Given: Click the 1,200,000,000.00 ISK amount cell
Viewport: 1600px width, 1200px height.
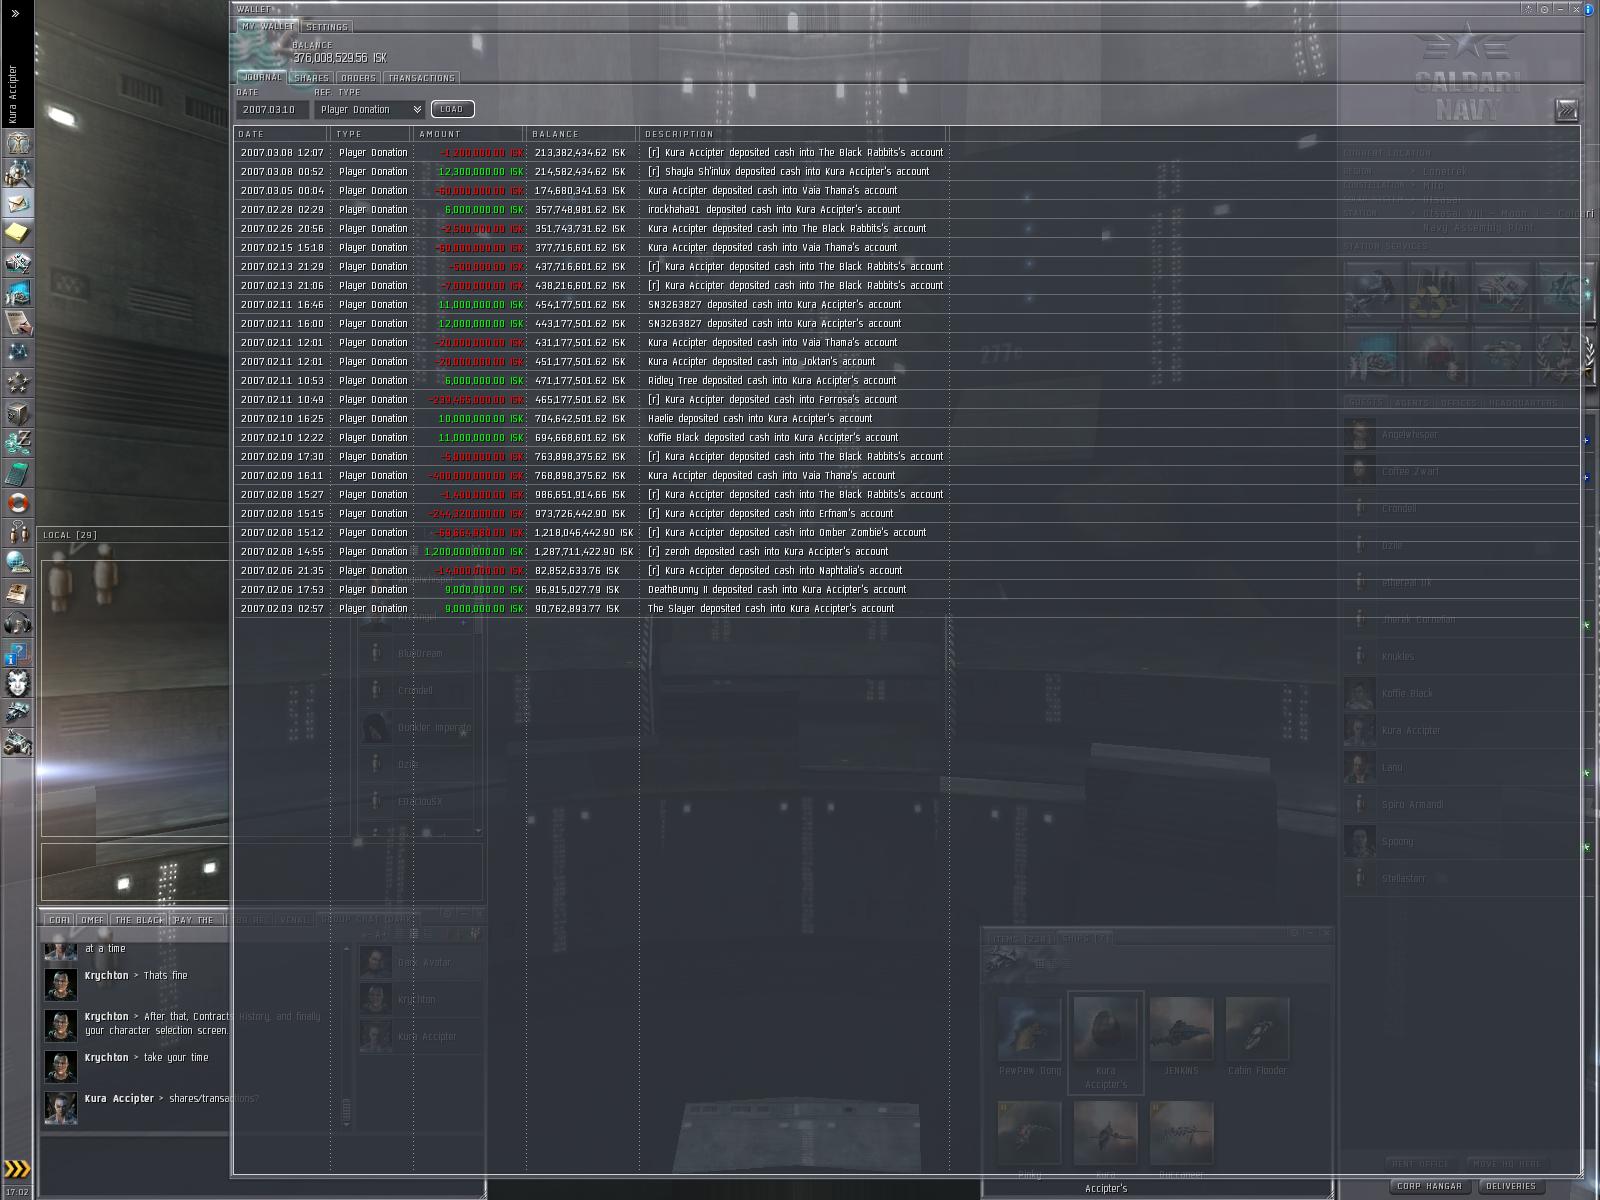Looking at the screenshot, I should (x=473, y=552).
